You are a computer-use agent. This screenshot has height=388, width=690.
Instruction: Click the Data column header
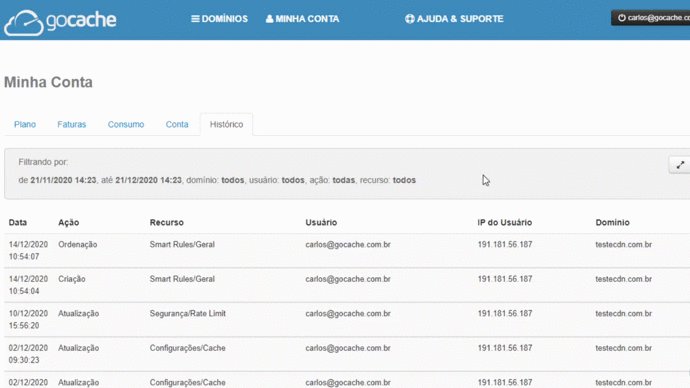18,223
